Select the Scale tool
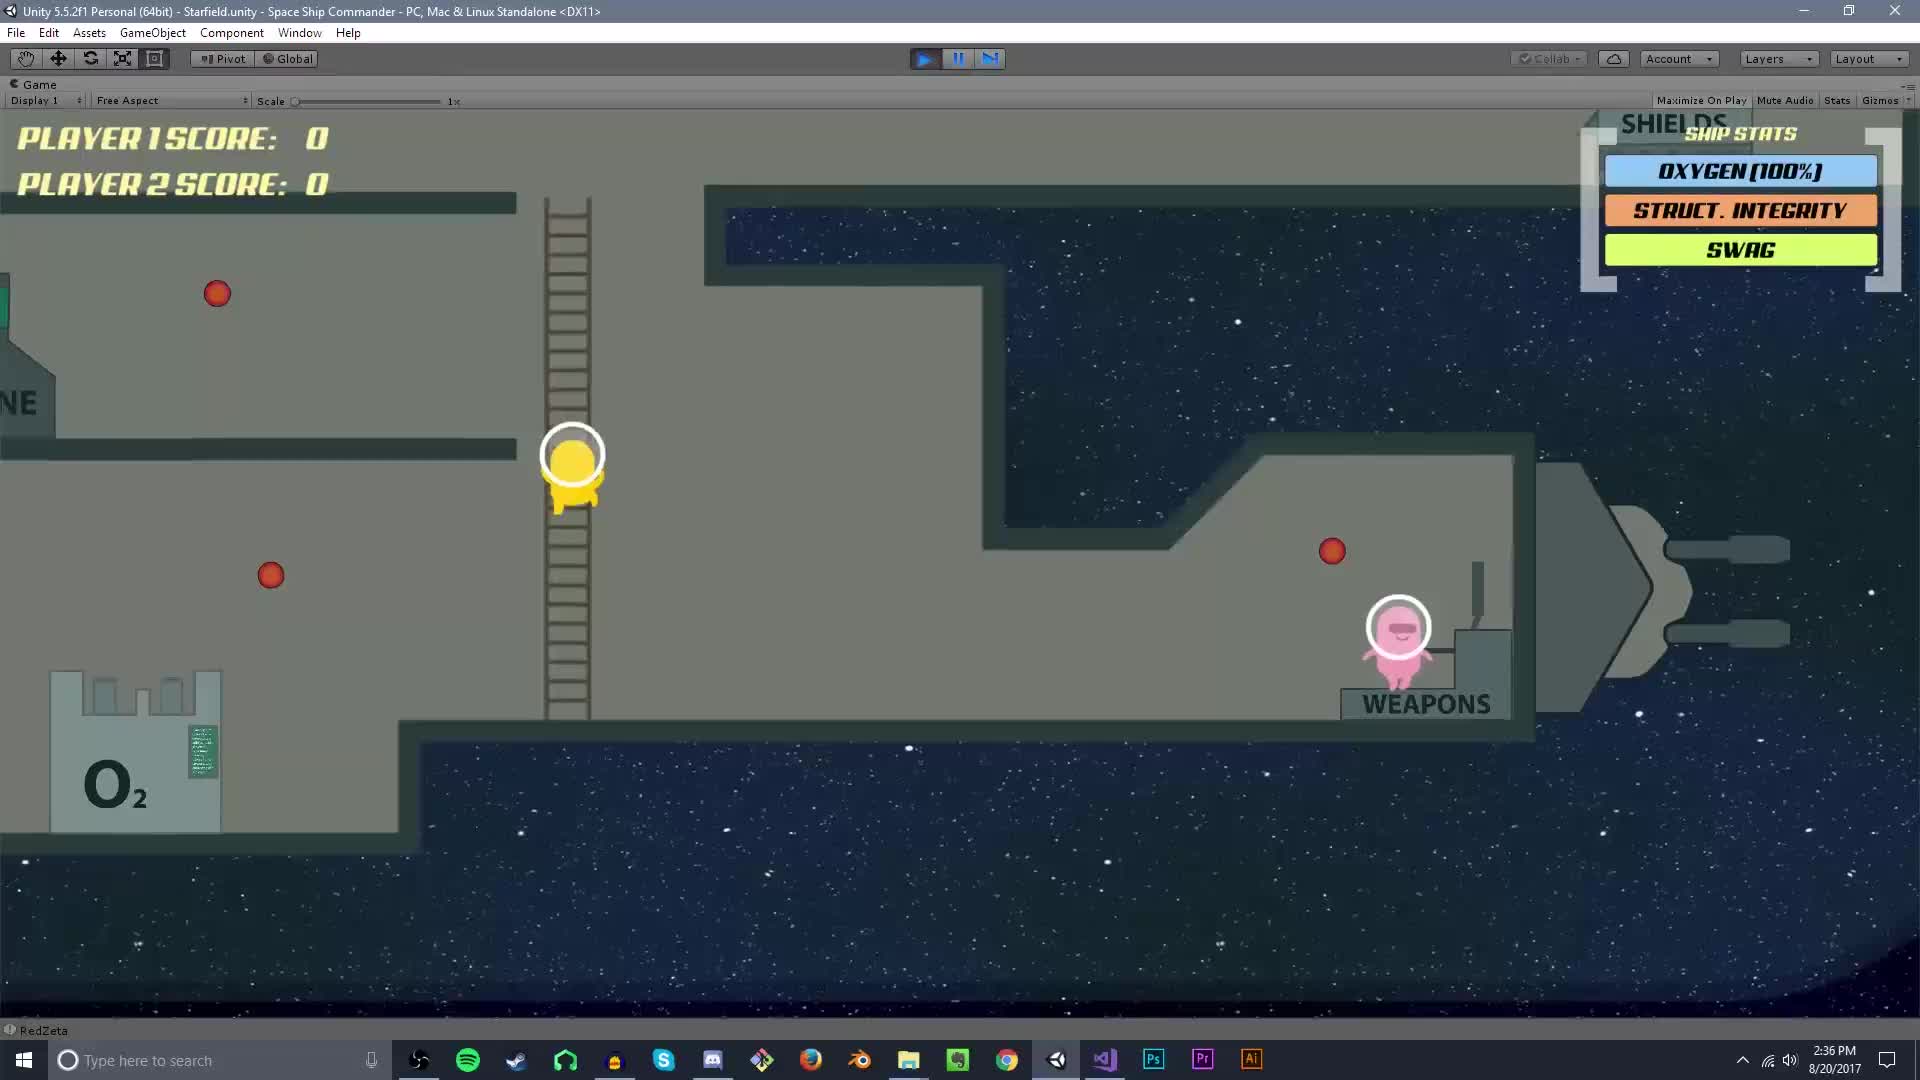The image size is (1920, 1080). point(122,59)
